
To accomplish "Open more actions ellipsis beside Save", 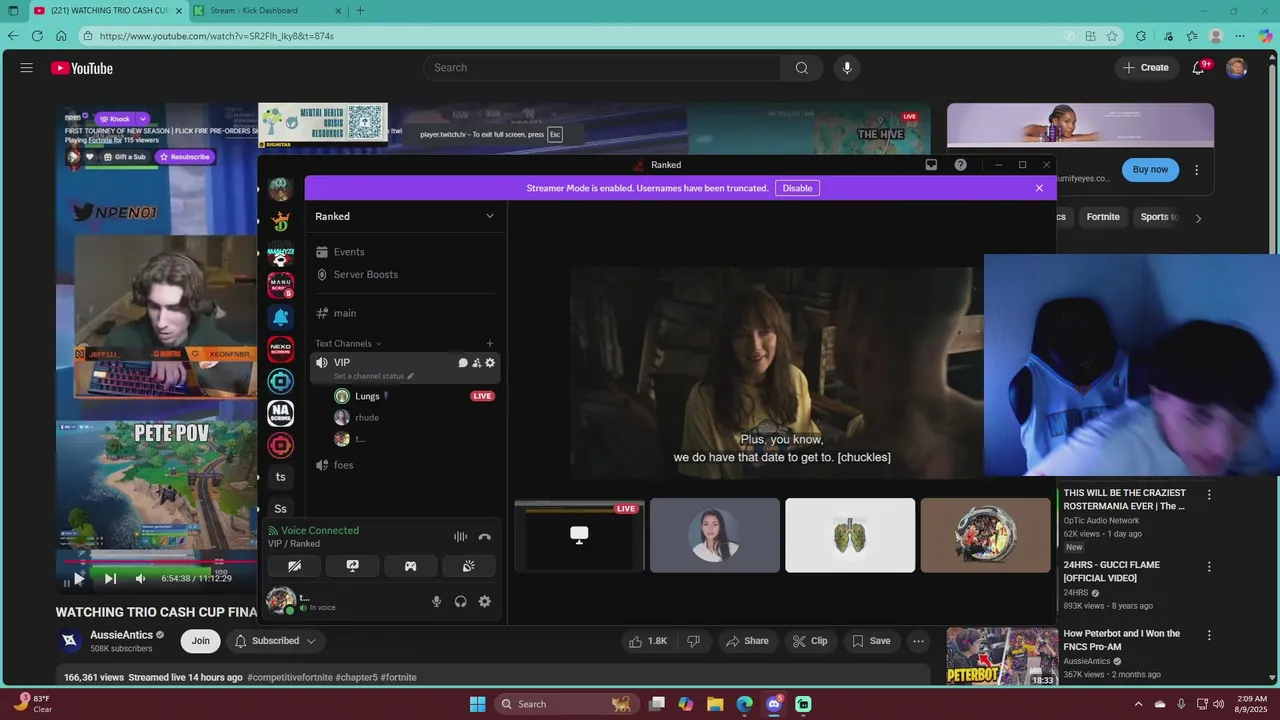I will pos(918,641).
